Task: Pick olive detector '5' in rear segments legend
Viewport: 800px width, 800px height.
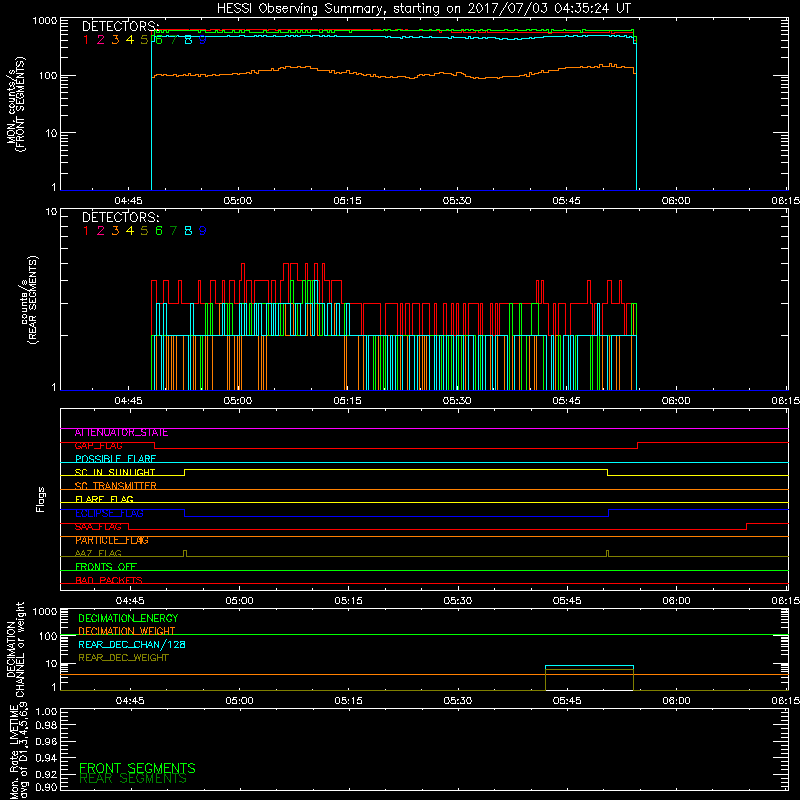Action: [144, 231]
